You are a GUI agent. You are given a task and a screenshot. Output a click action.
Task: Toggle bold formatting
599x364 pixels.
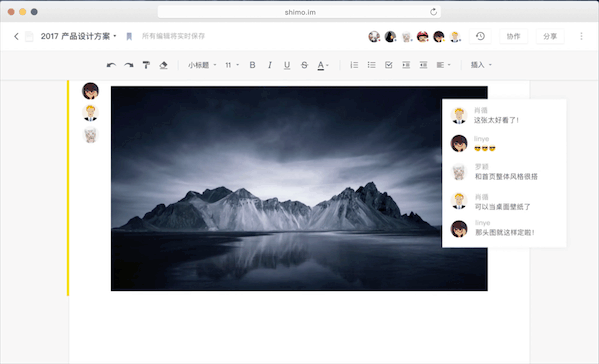click(252, 65)
